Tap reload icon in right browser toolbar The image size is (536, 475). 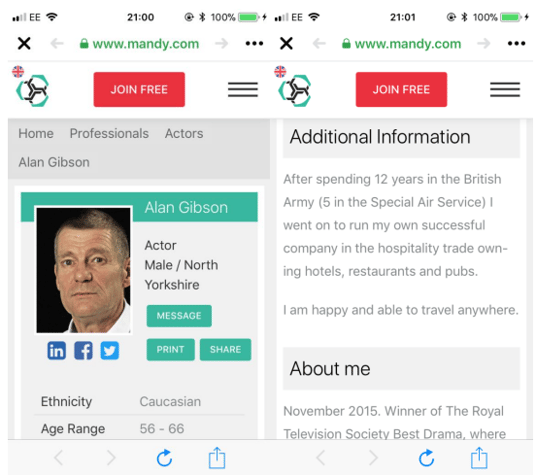coord(427,458)
